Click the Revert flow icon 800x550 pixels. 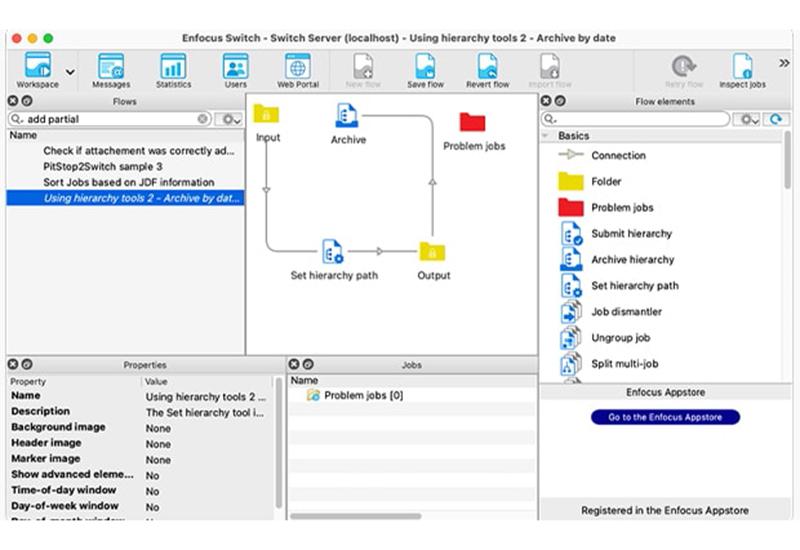487,68
